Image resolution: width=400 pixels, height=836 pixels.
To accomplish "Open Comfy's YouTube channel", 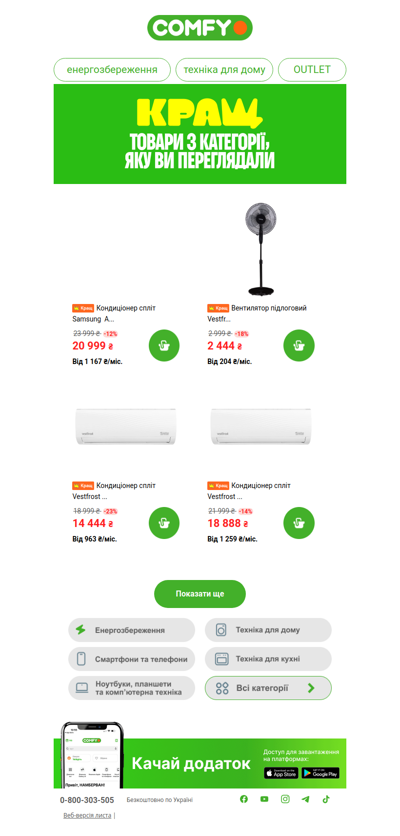I will pos(264,799).
